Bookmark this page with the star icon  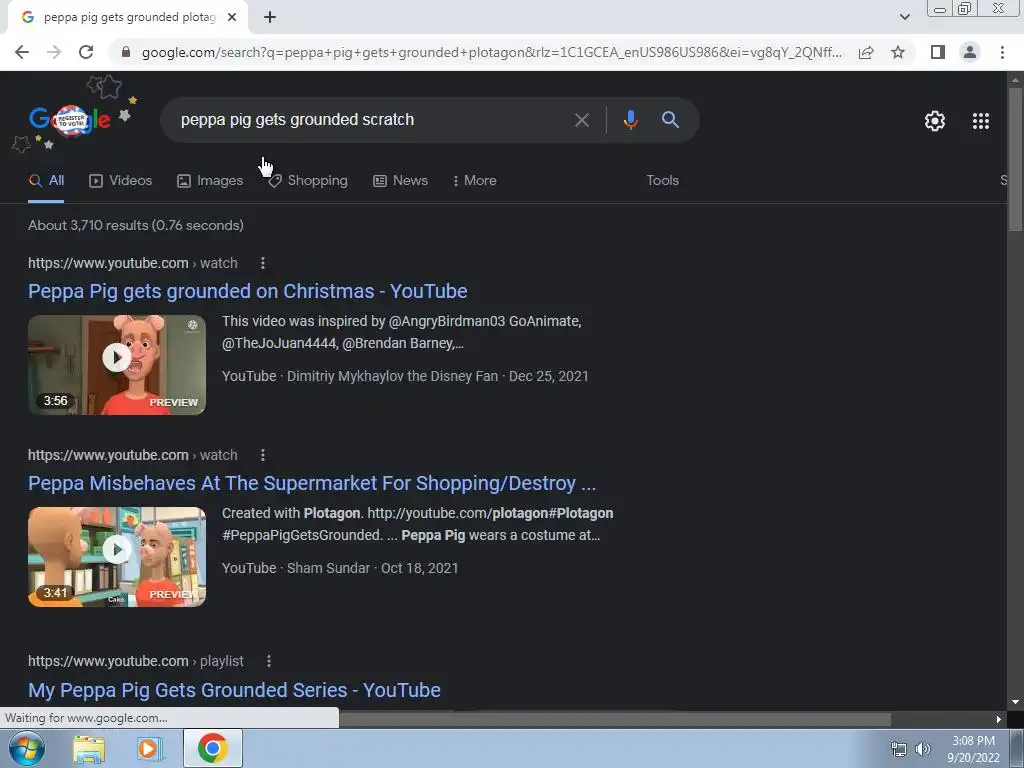coord(898,52)
